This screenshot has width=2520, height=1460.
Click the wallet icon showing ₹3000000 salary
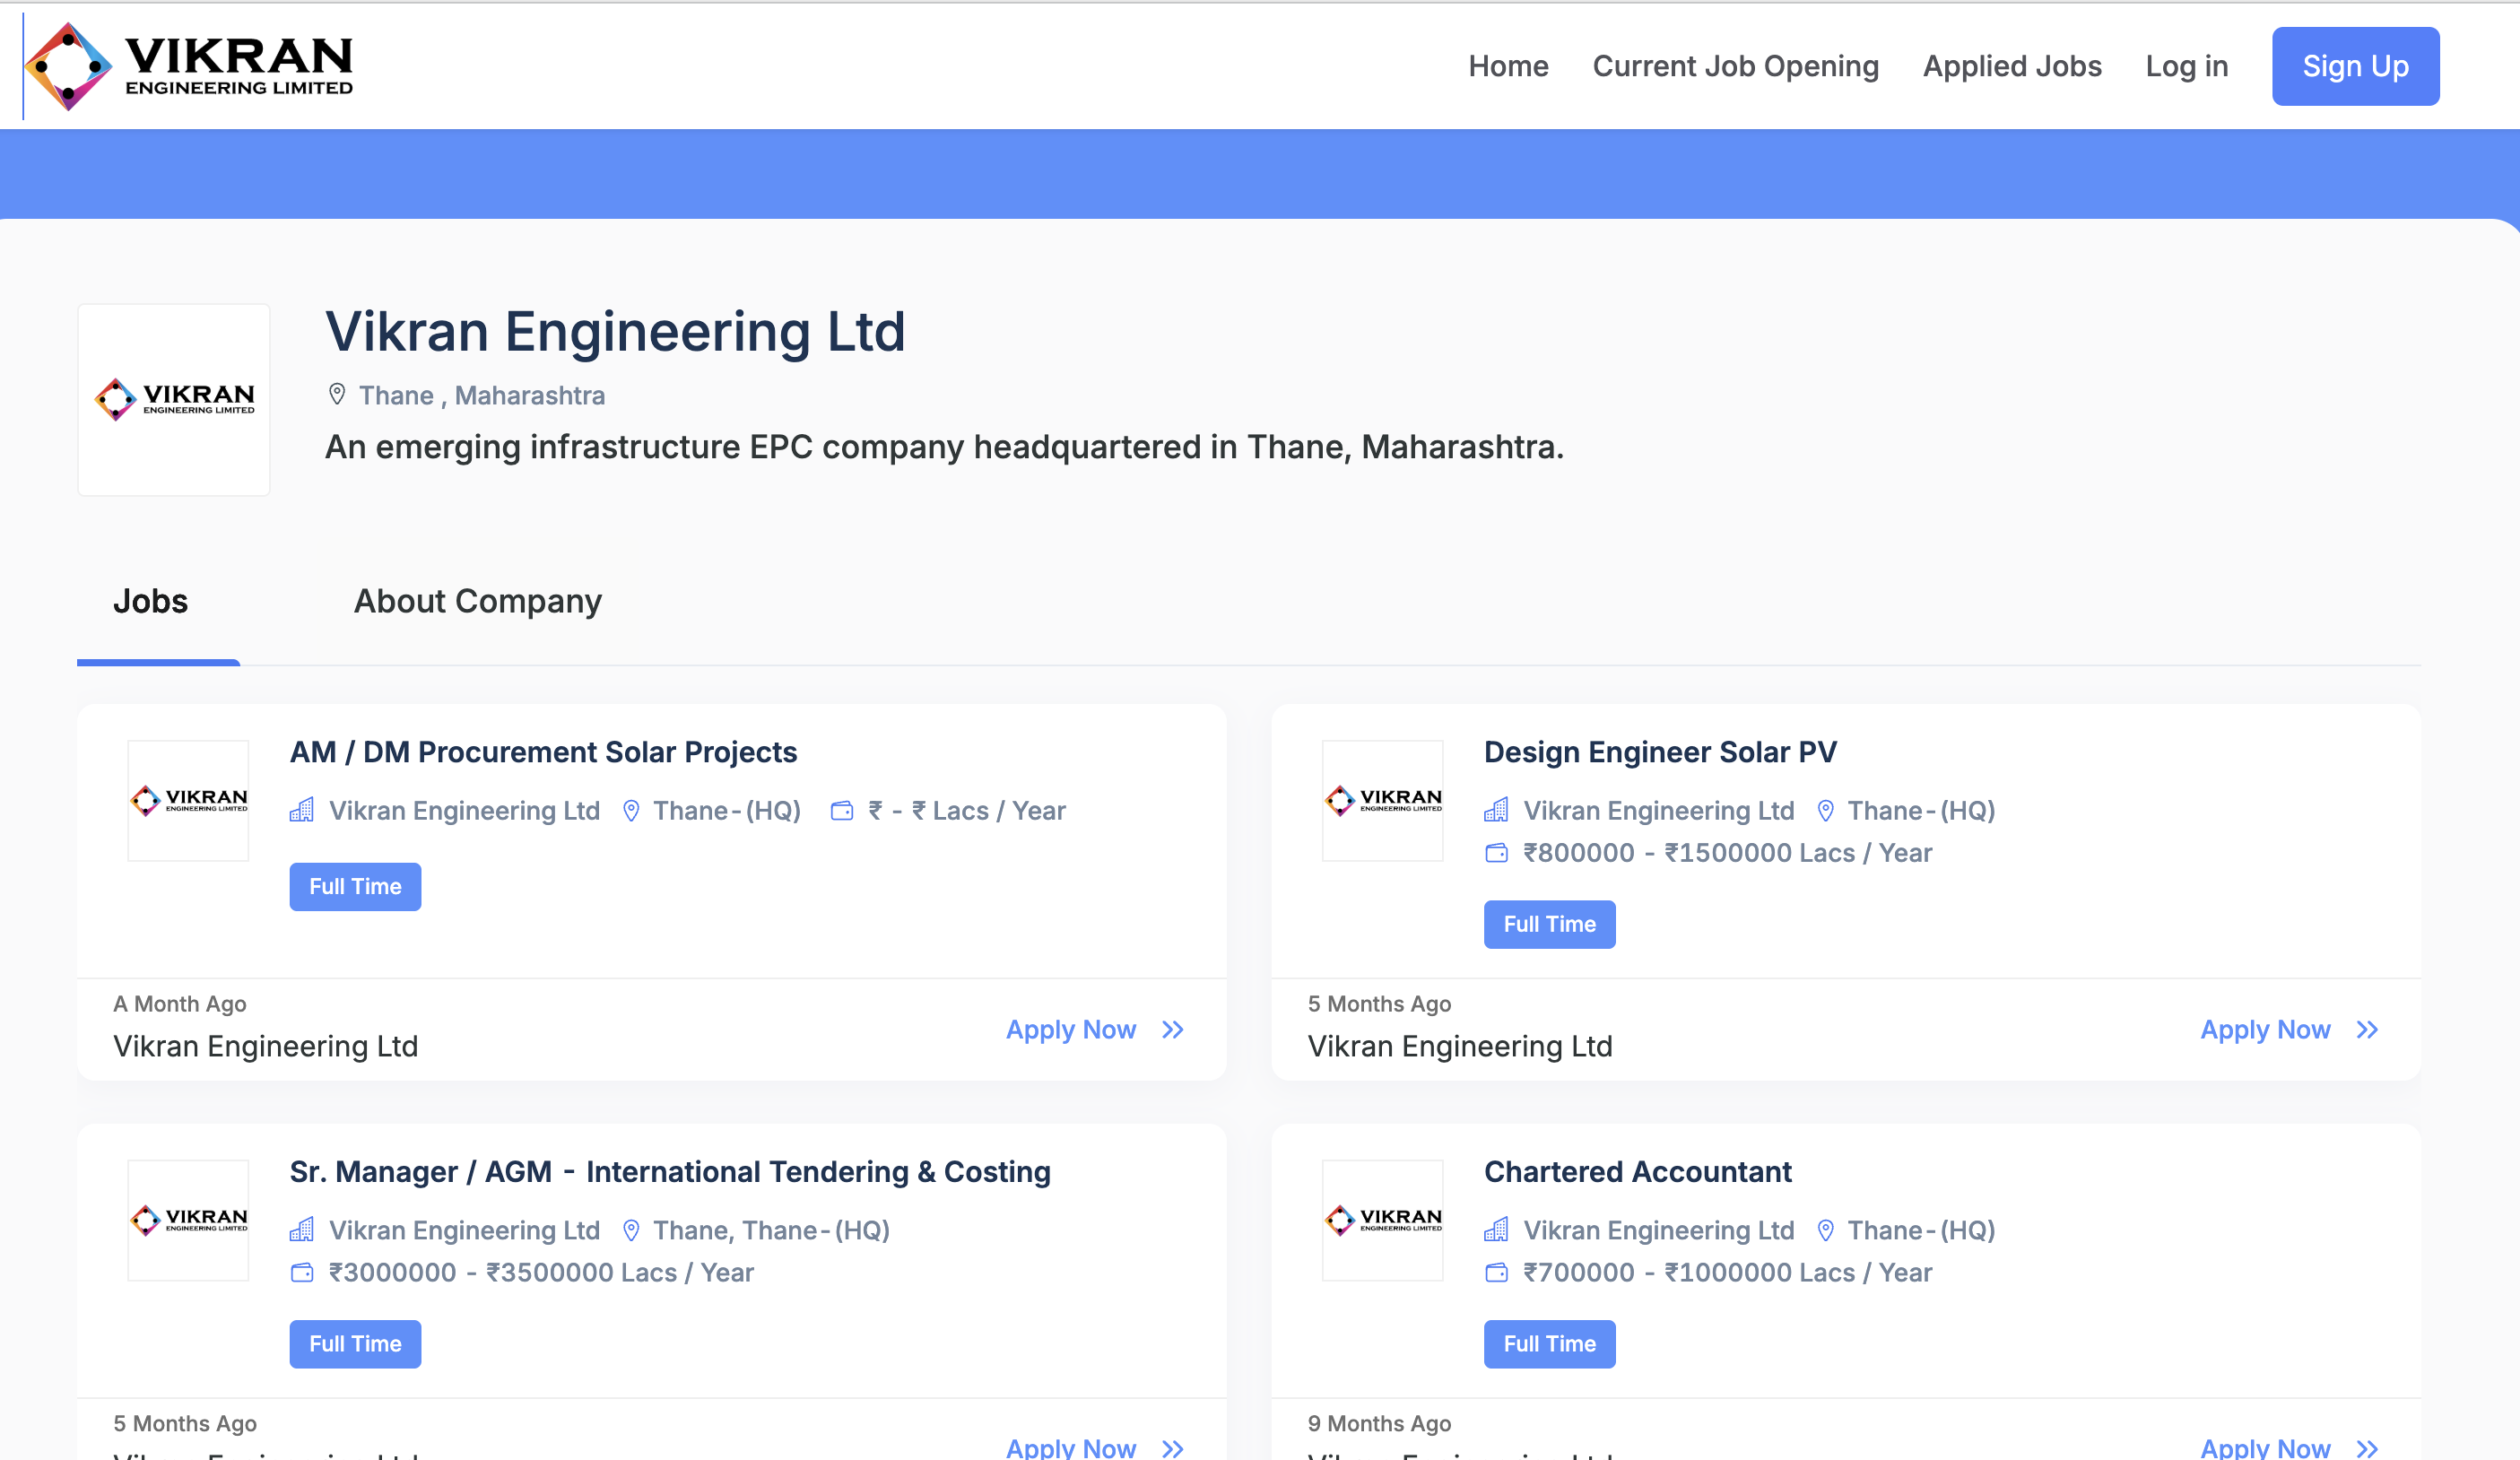[x=302, y=1272]
